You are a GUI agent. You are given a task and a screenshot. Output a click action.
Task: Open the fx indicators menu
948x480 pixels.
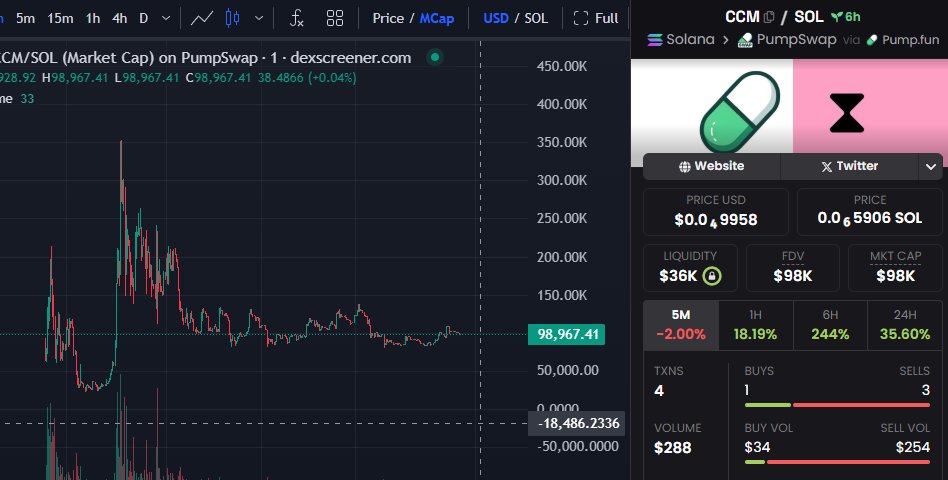coord(296,18)
